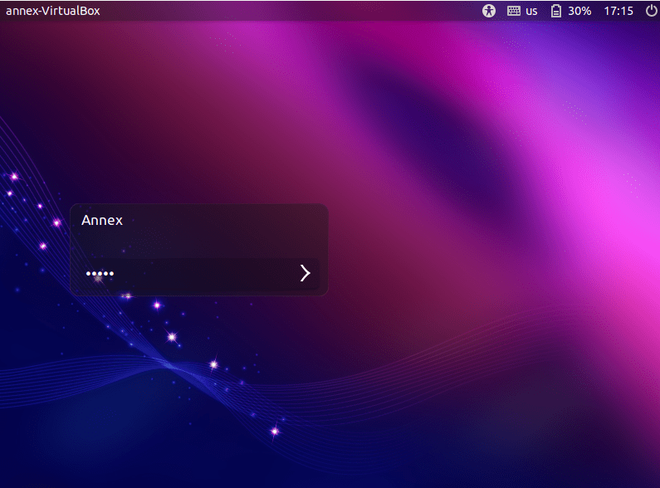
Task: Submit login with the arrow button
Action: (x=305, y=273)
